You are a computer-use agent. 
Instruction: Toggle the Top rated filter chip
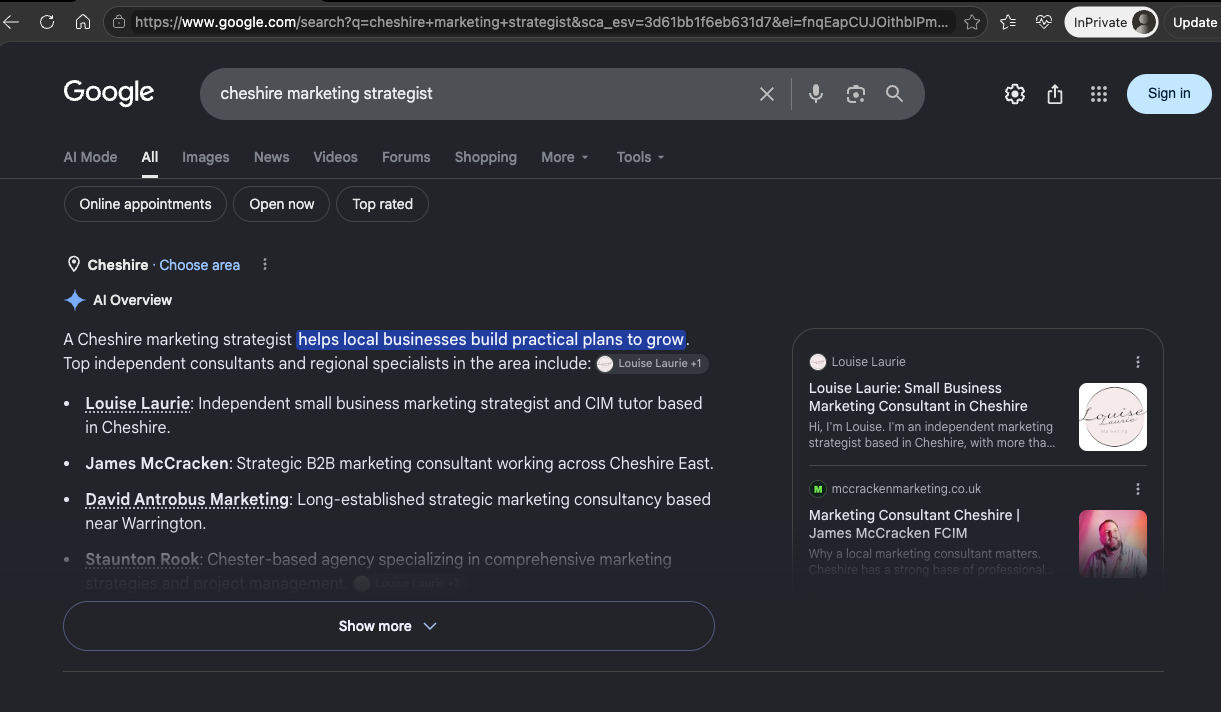[382, 204]
